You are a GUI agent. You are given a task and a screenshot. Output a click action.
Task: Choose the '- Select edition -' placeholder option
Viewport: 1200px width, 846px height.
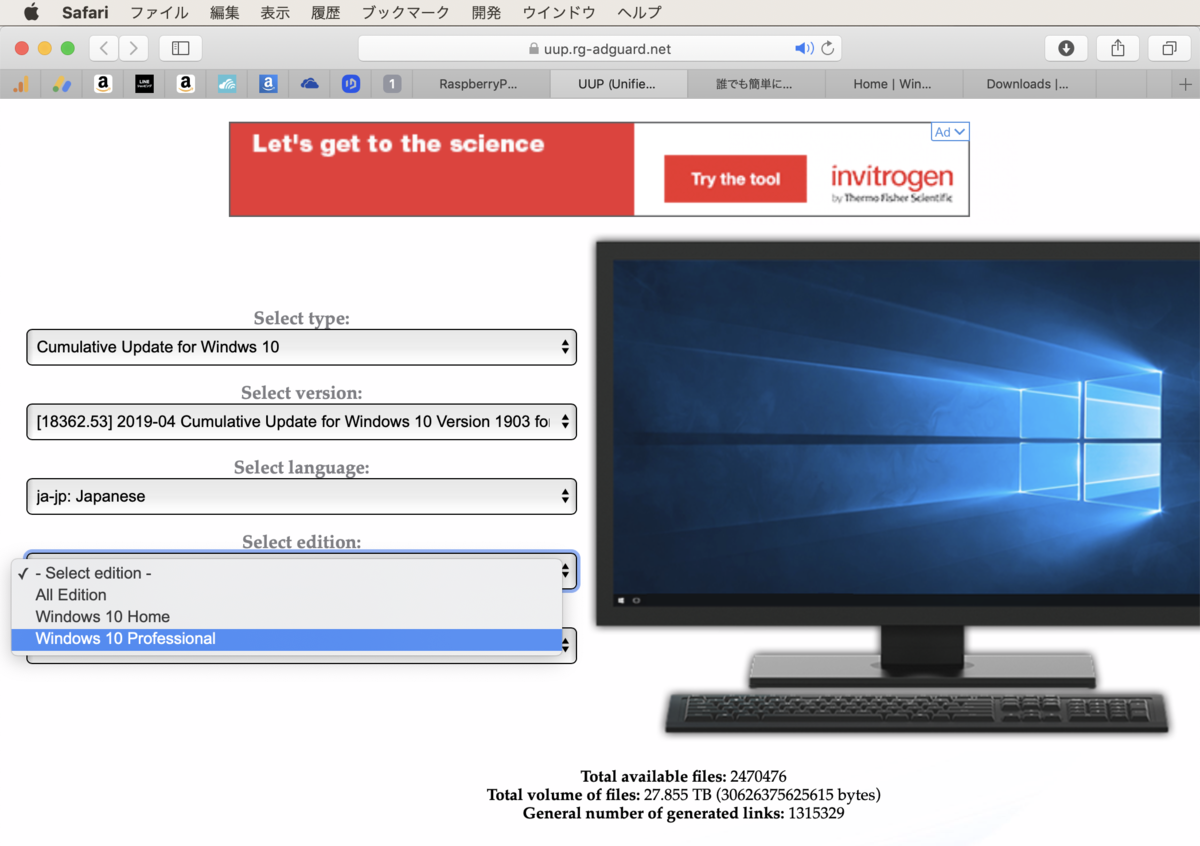coord(286,573)
